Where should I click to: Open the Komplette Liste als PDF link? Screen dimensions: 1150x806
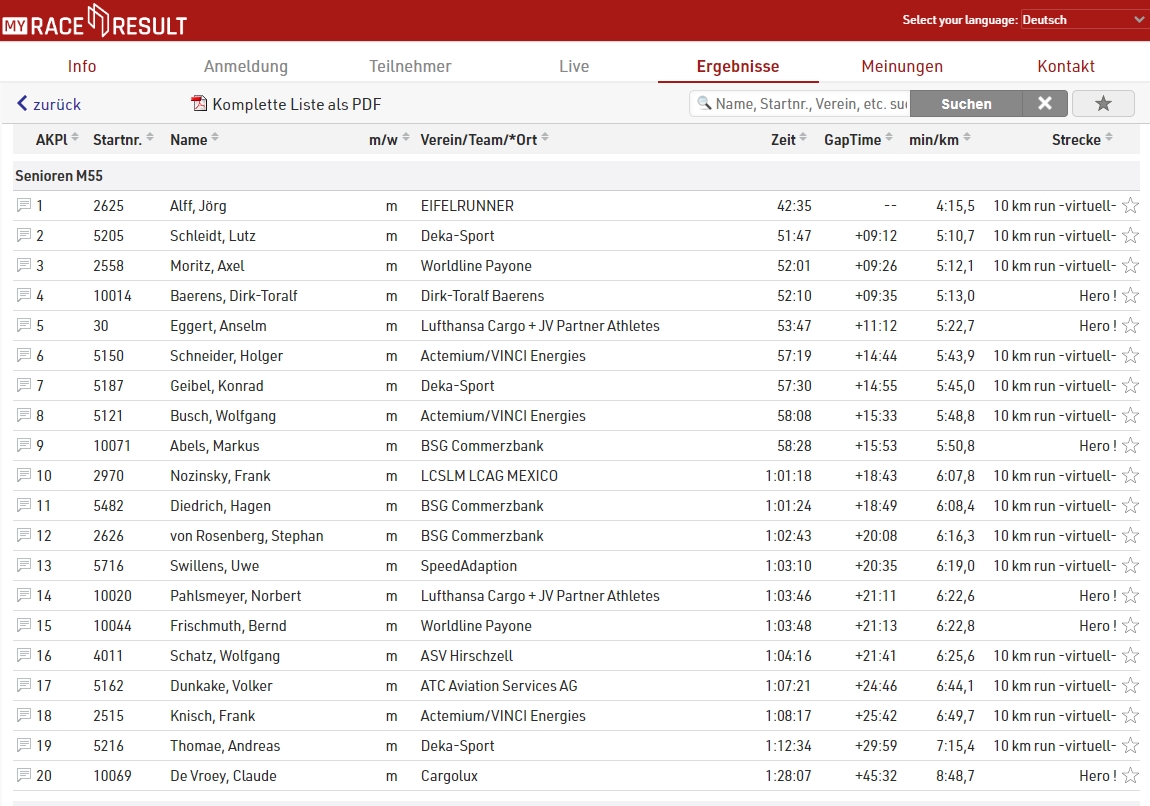[296, 104]
